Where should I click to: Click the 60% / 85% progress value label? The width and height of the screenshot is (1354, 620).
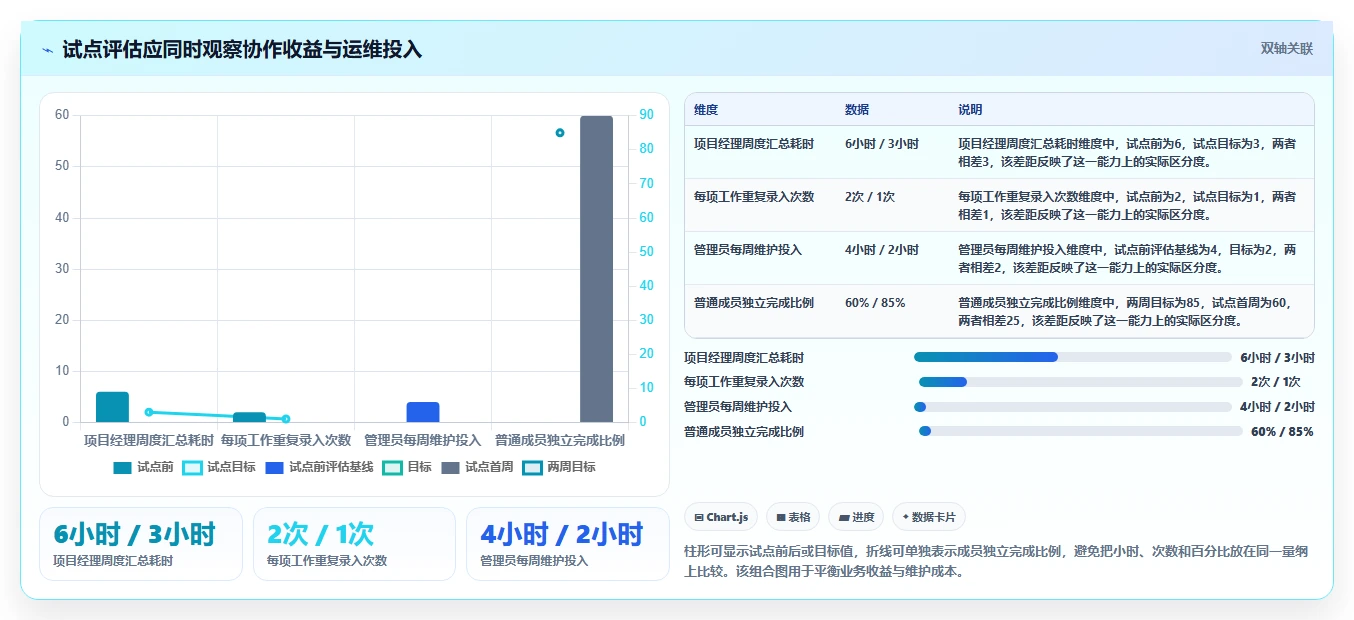click(1282, 432)
